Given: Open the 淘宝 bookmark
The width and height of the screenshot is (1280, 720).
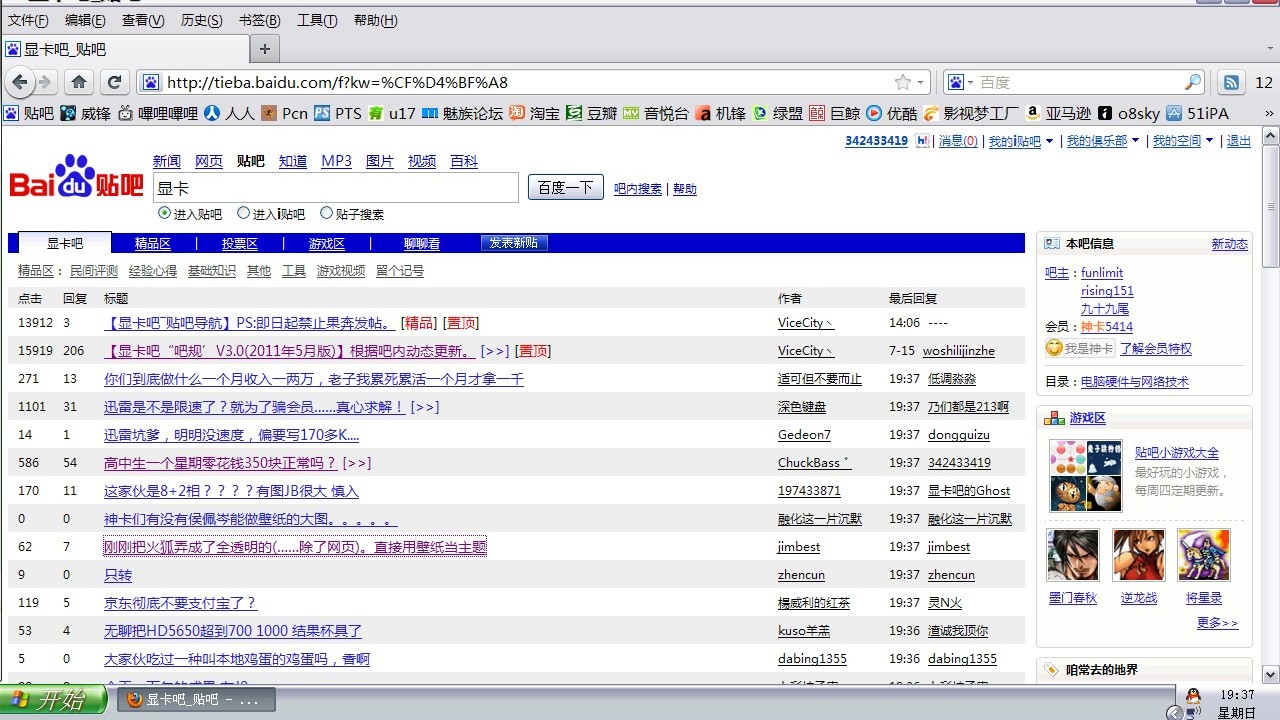Looking at the screenshot, I should [x=535, y=113].
